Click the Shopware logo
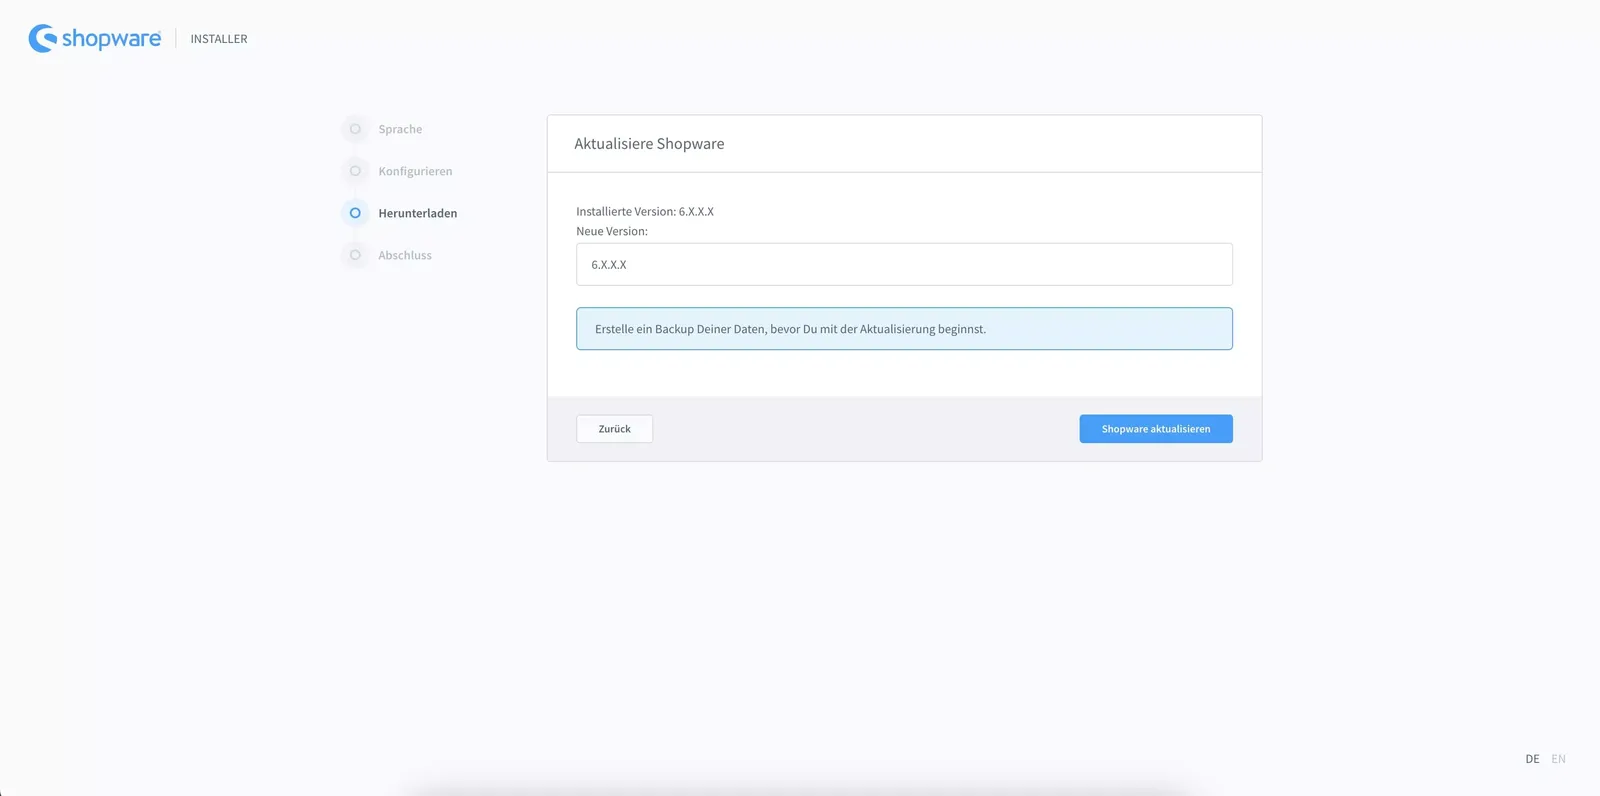 point(95,38)
